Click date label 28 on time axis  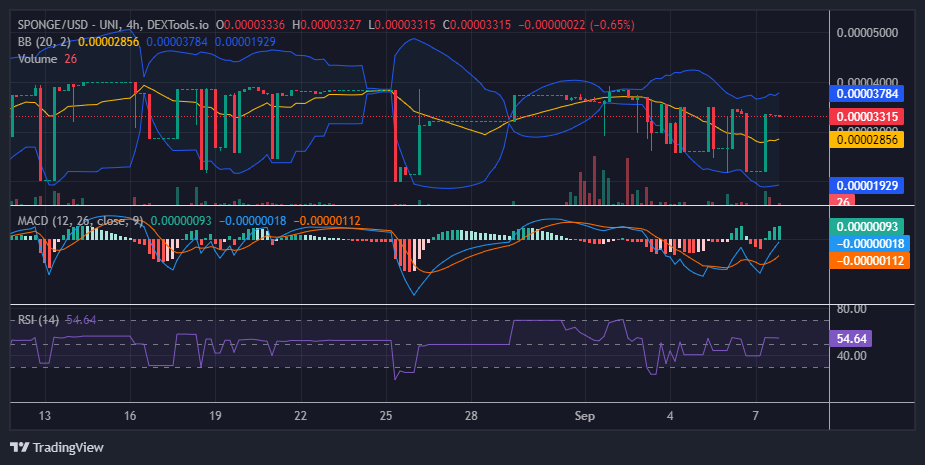pos(471,415)
